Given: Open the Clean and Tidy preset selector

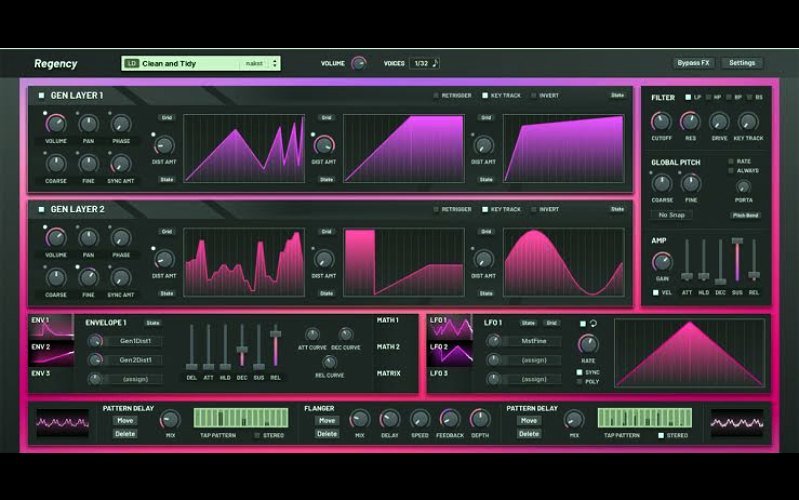Looking at the screenshot, I should pyautogui.click(x=201, y=64).
